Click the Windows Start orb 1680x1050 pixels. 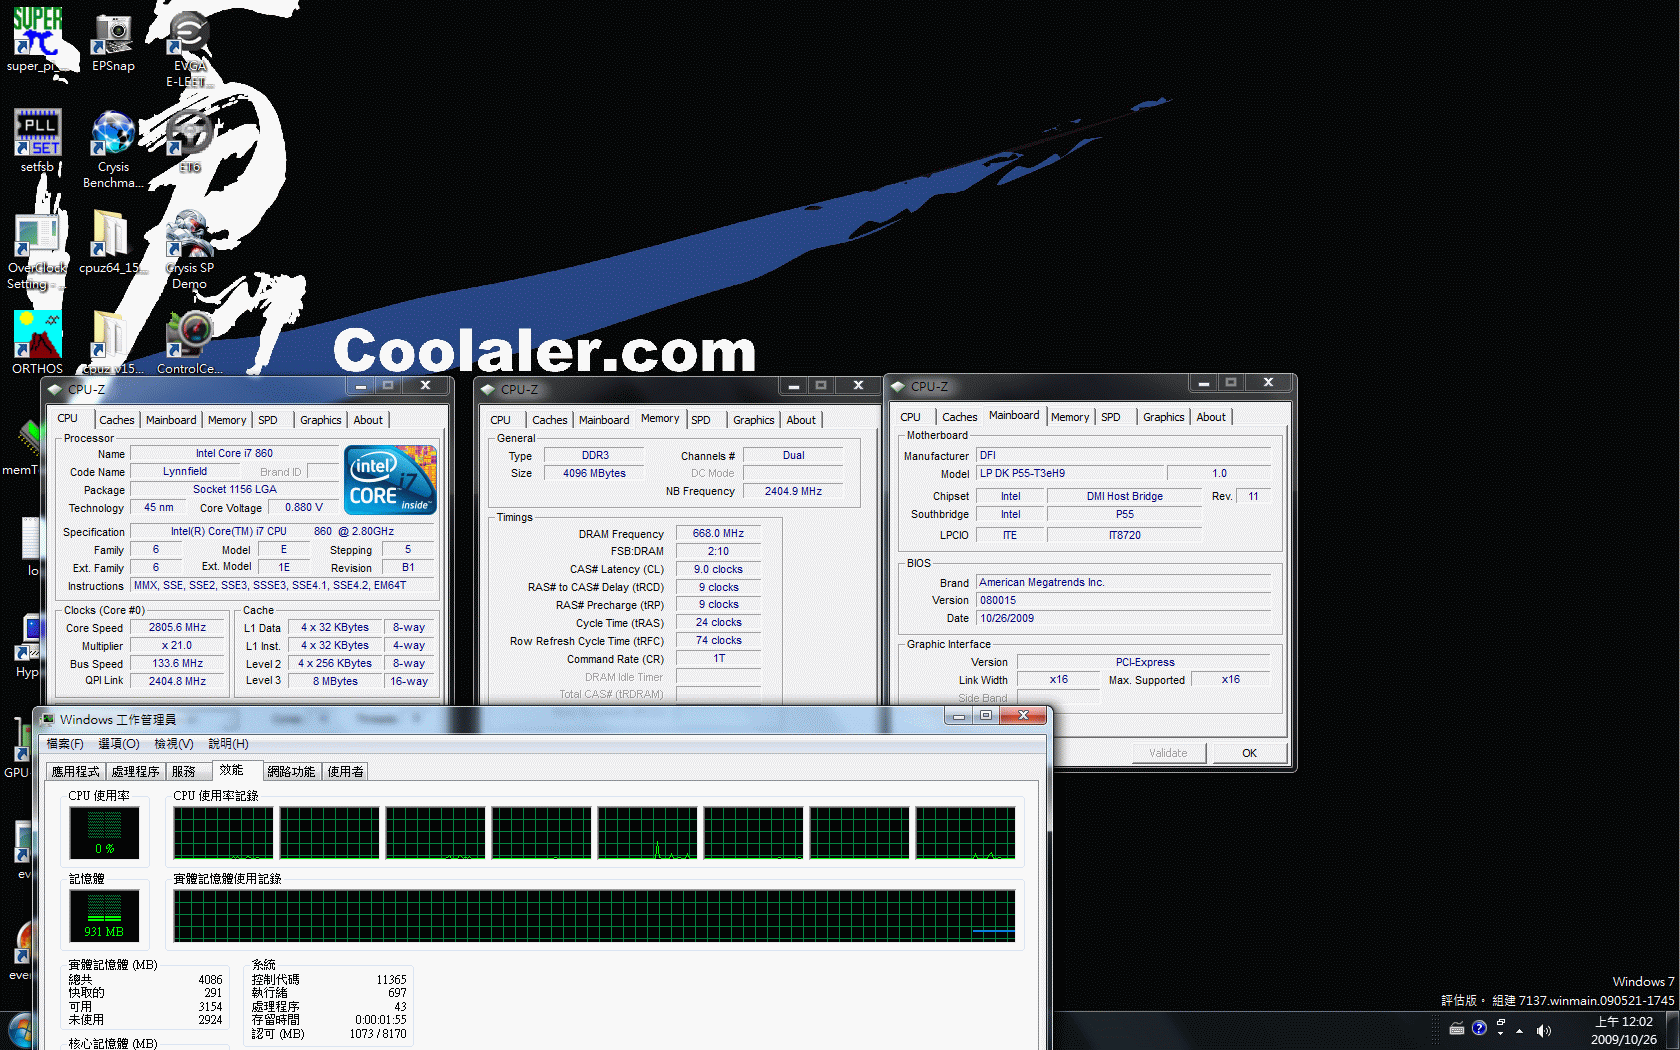tap(20, 1032)
